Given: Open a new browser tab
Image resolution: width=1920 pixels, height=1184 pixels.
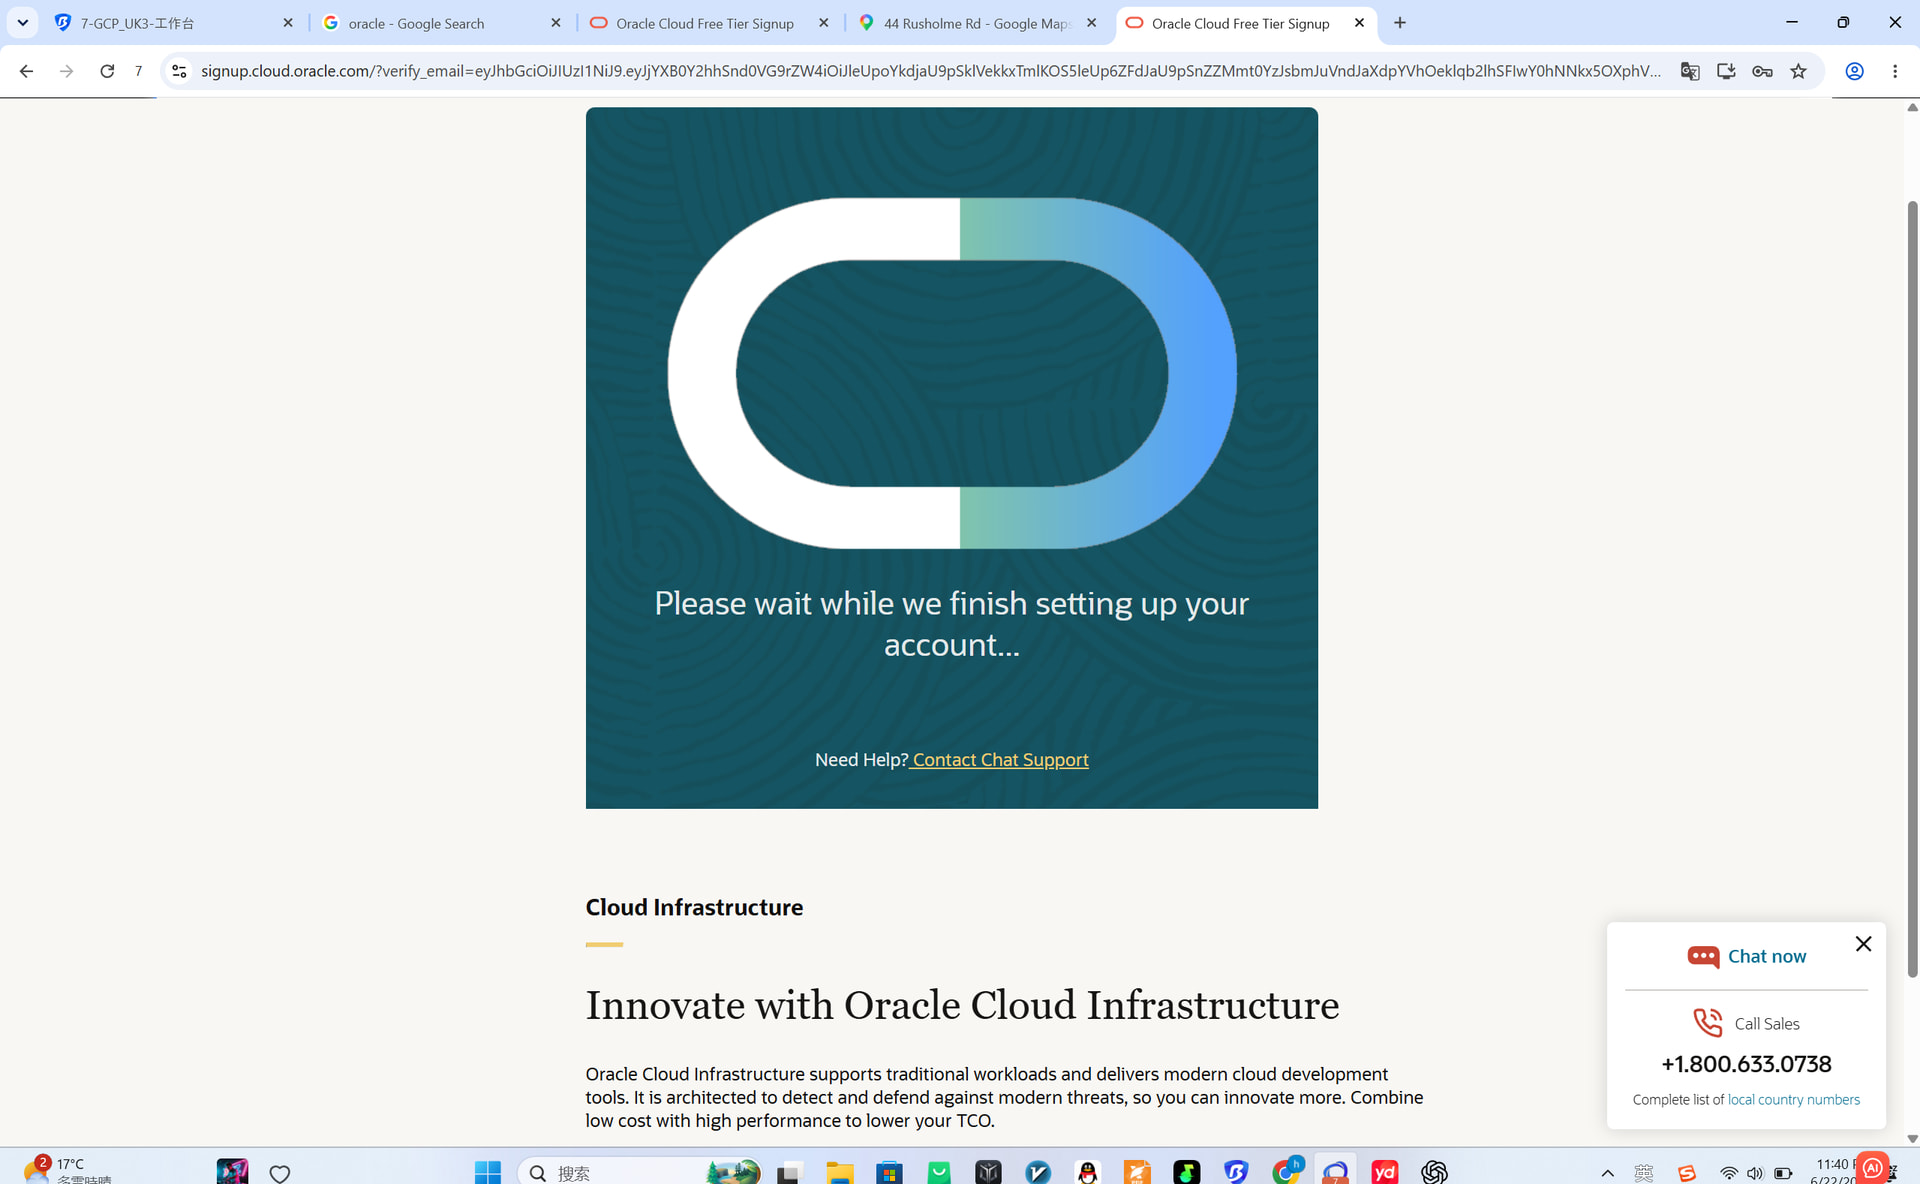Looking at the screenshot, I should [1400, 23].
